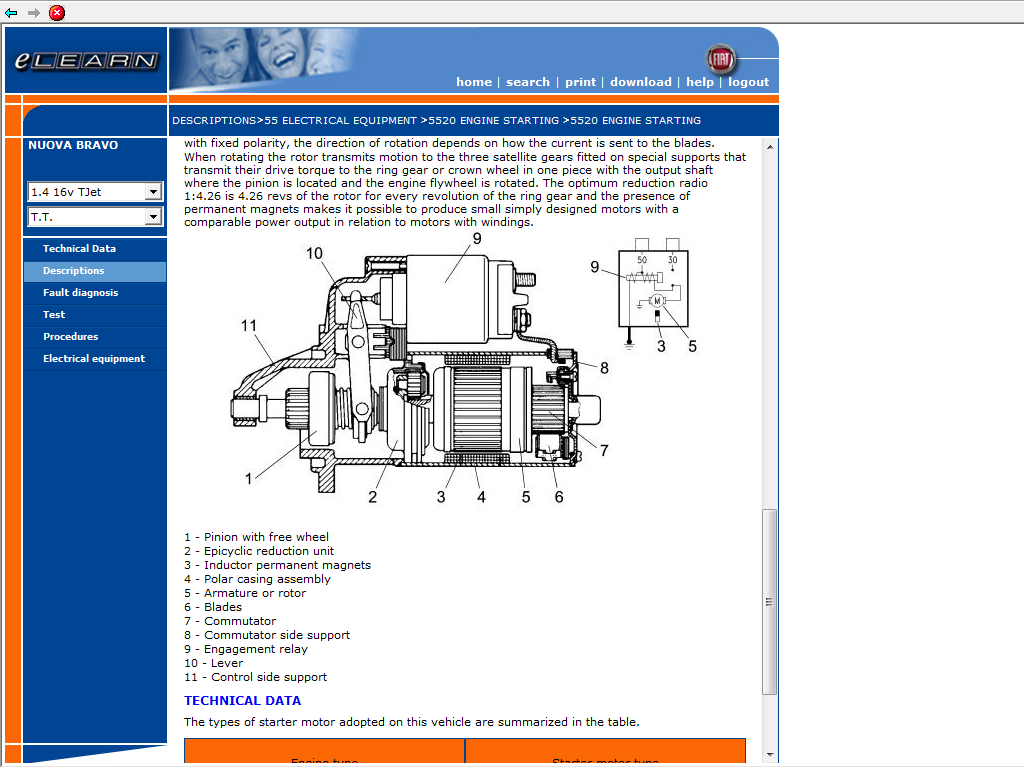Click legend line '8 - Commutator side support'
The width and height of the screenshot is (1024, 768).
267,635
